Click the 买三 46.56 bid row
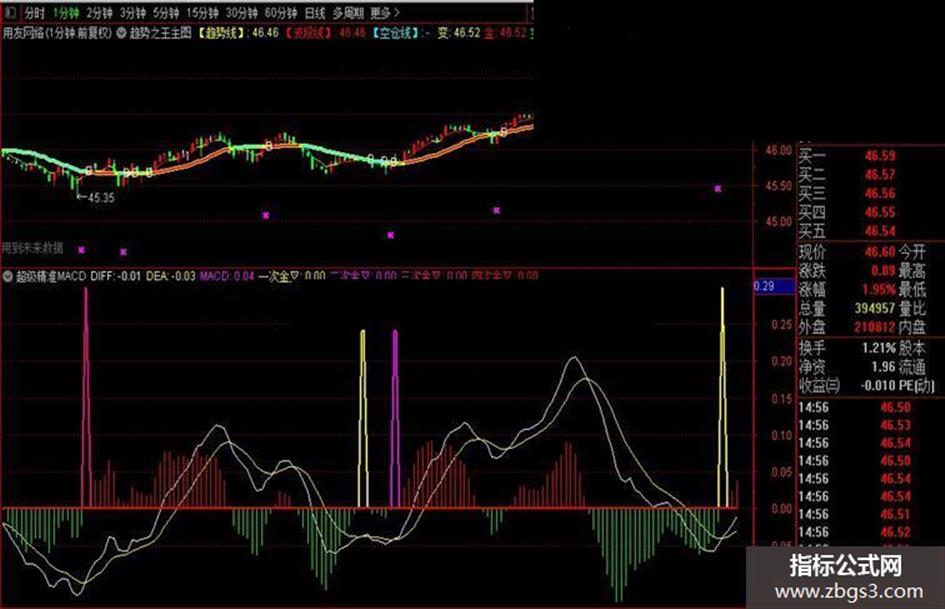Image resolution: width=945 pixels, height=609 pixels. [x=847, y=194]
